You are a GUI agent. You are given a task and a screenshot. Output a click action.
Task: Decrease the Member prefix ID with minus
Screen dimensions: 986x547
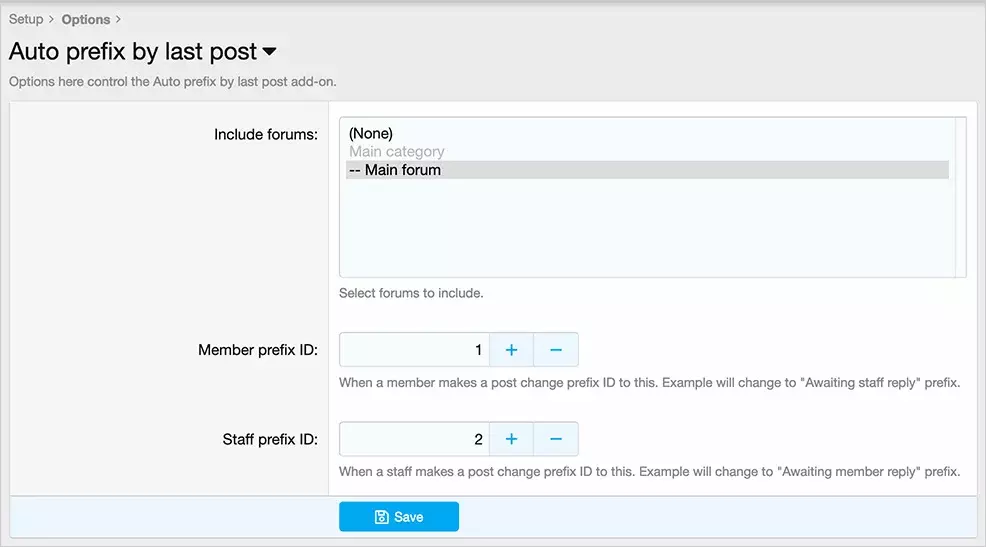click(x=556, y=350)
